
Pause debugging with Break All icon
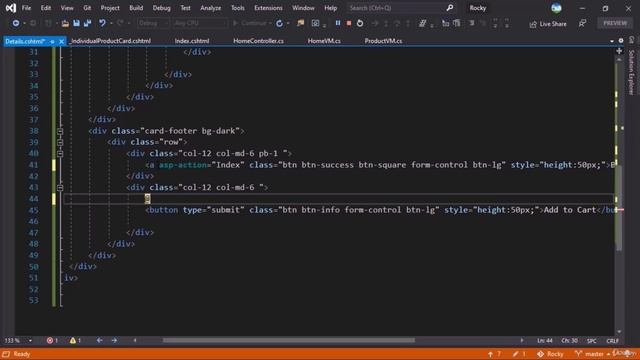point(338,23)
